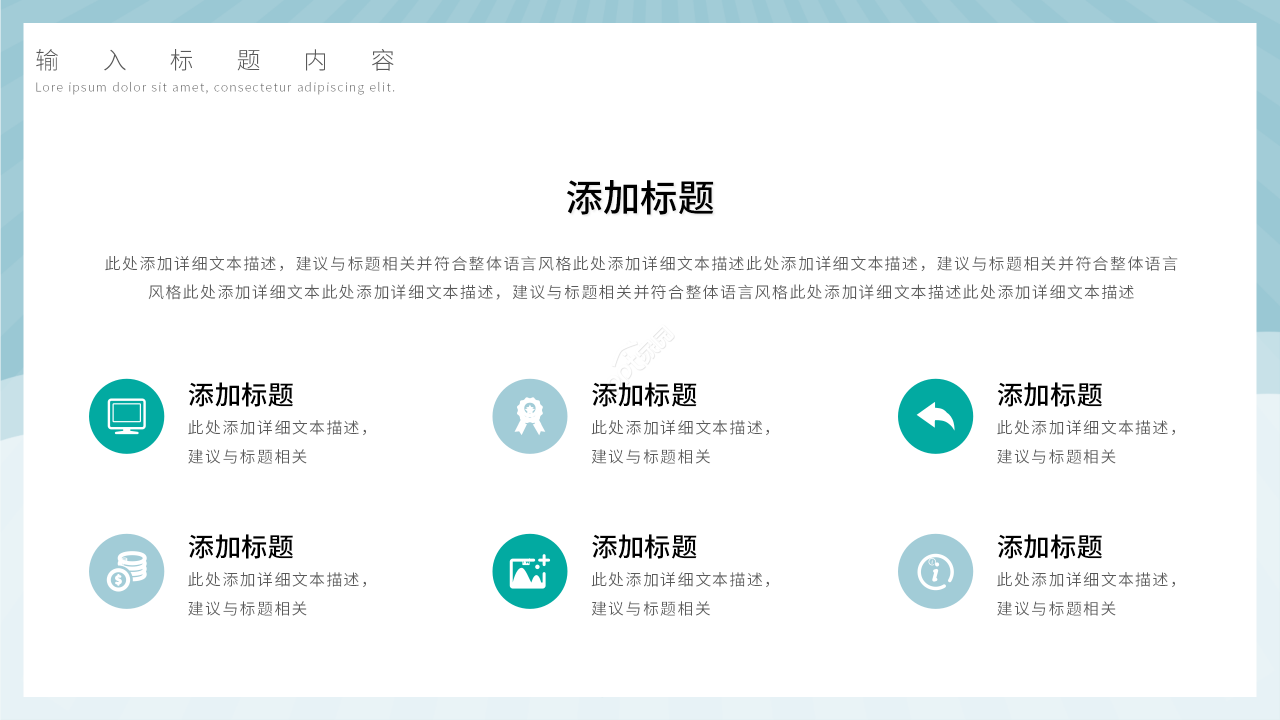Click the description text beside the coins icon
The image size is (1280, 720).
pyautogui.click(x=279, y=594)
